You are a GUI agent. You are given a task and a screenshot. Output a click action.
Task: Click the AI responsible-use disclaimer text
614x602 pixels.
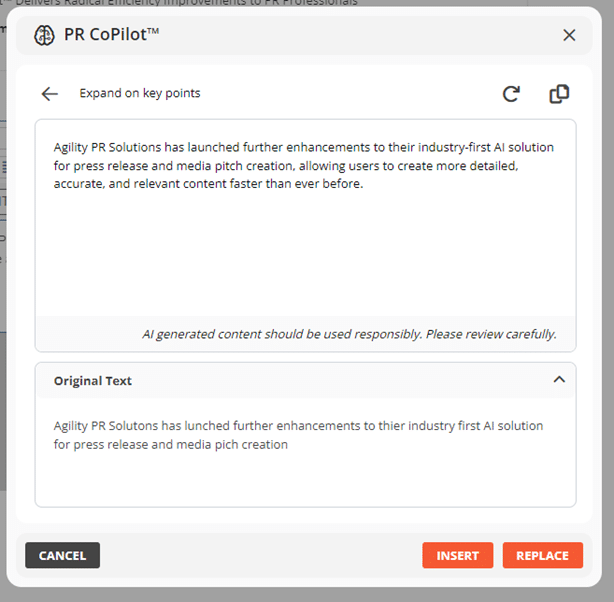pyautogui.click(x=349, y=334)
